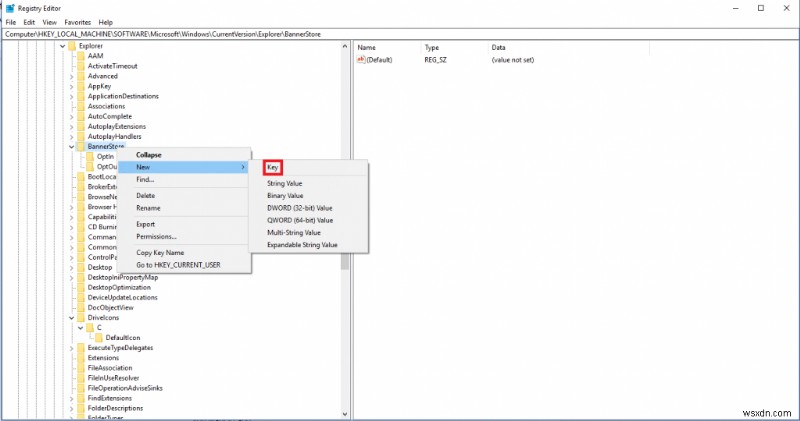The width and height of the screenshot is (800, 421).
Task: Open the File menu
Action: (11, 22)
